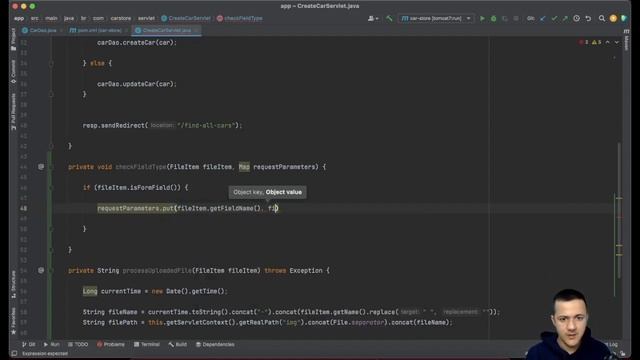The width and height of the screenshot is (640, 360).
Task: Open the Build tool window tab
Action: 178,344
